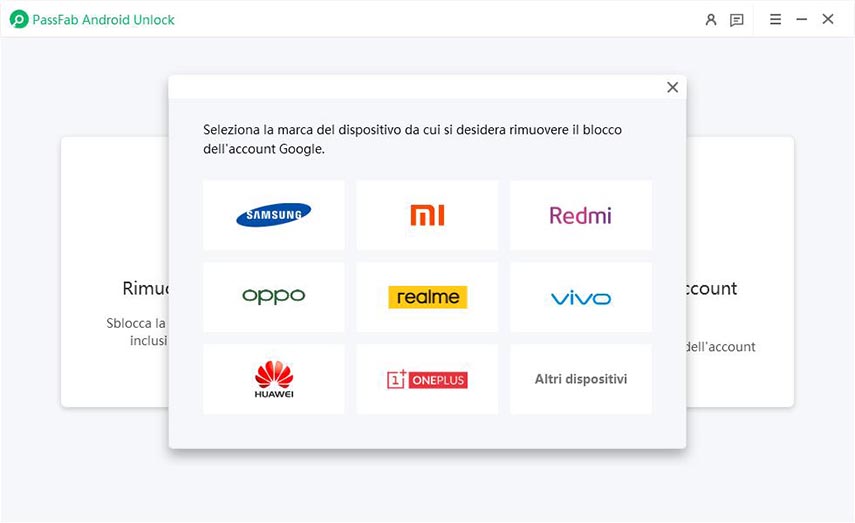Close the PassFab Android Unlock window

[828, 19]
